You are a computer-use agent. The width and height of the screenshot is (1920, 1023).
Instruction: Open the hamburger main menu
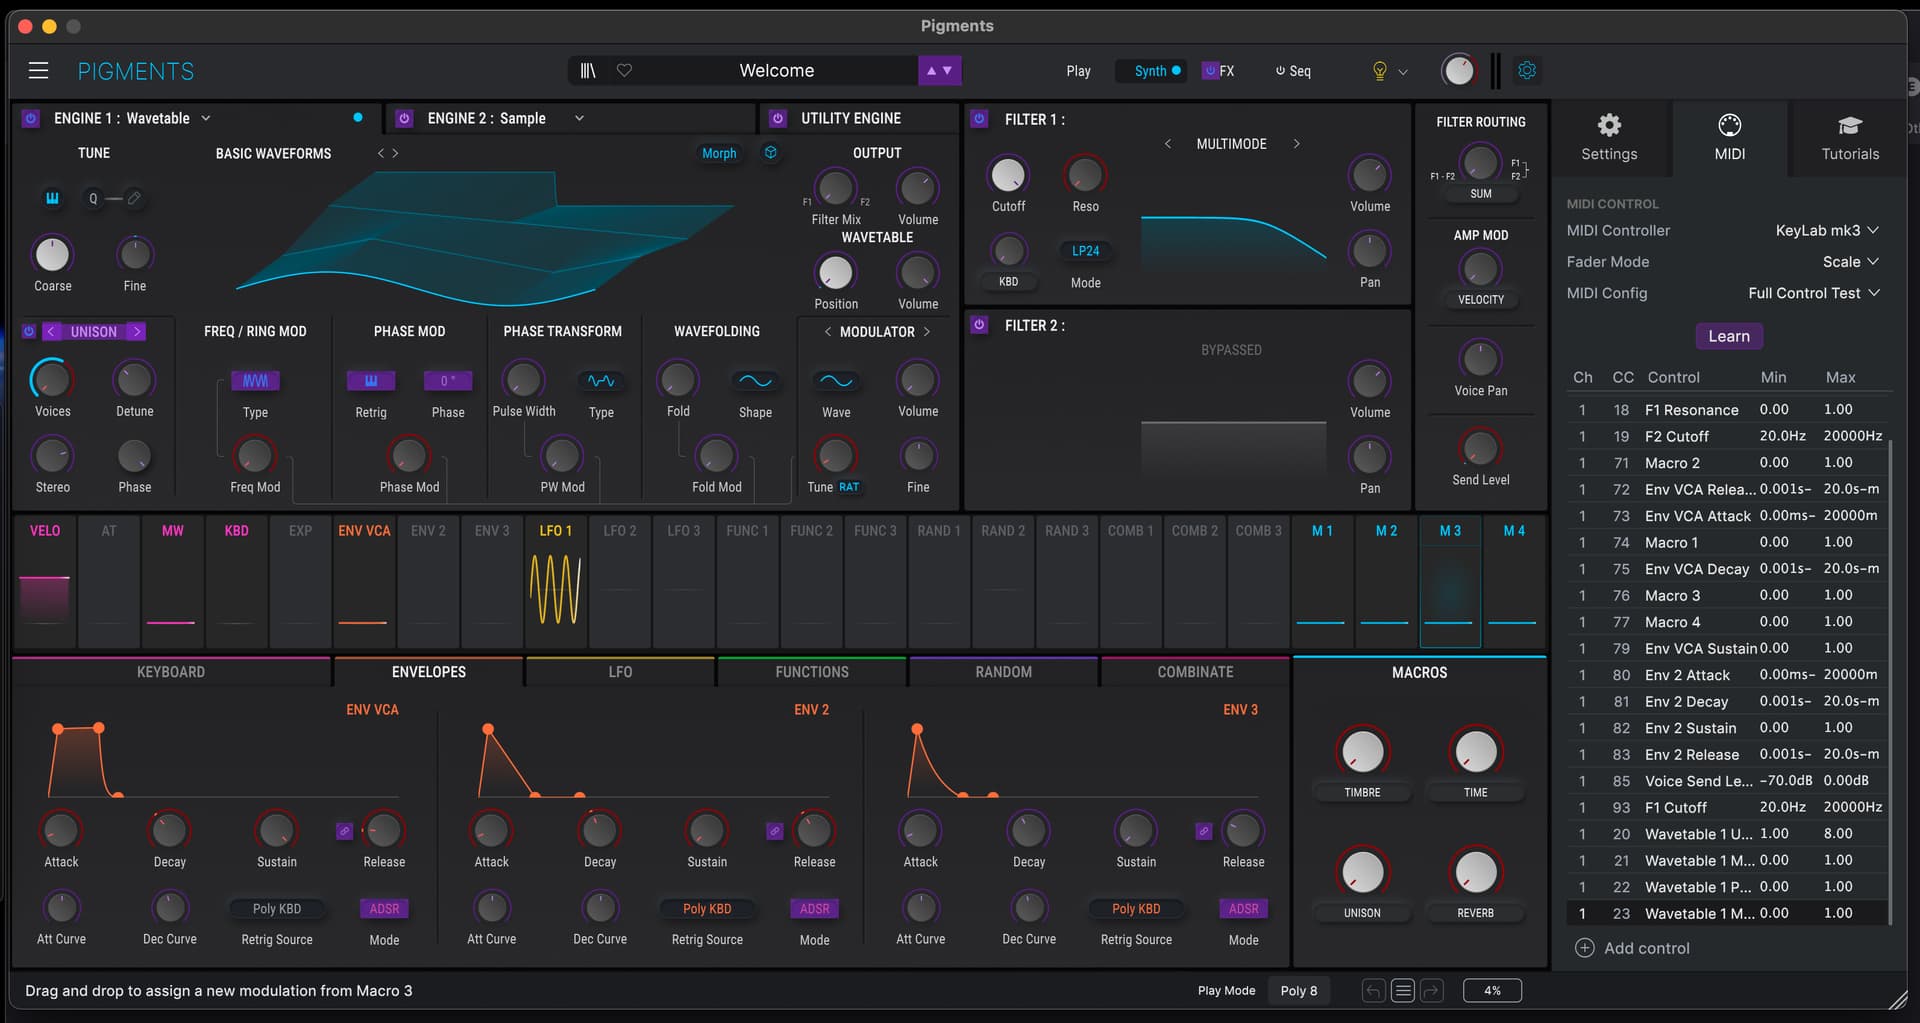coord(39,70)
